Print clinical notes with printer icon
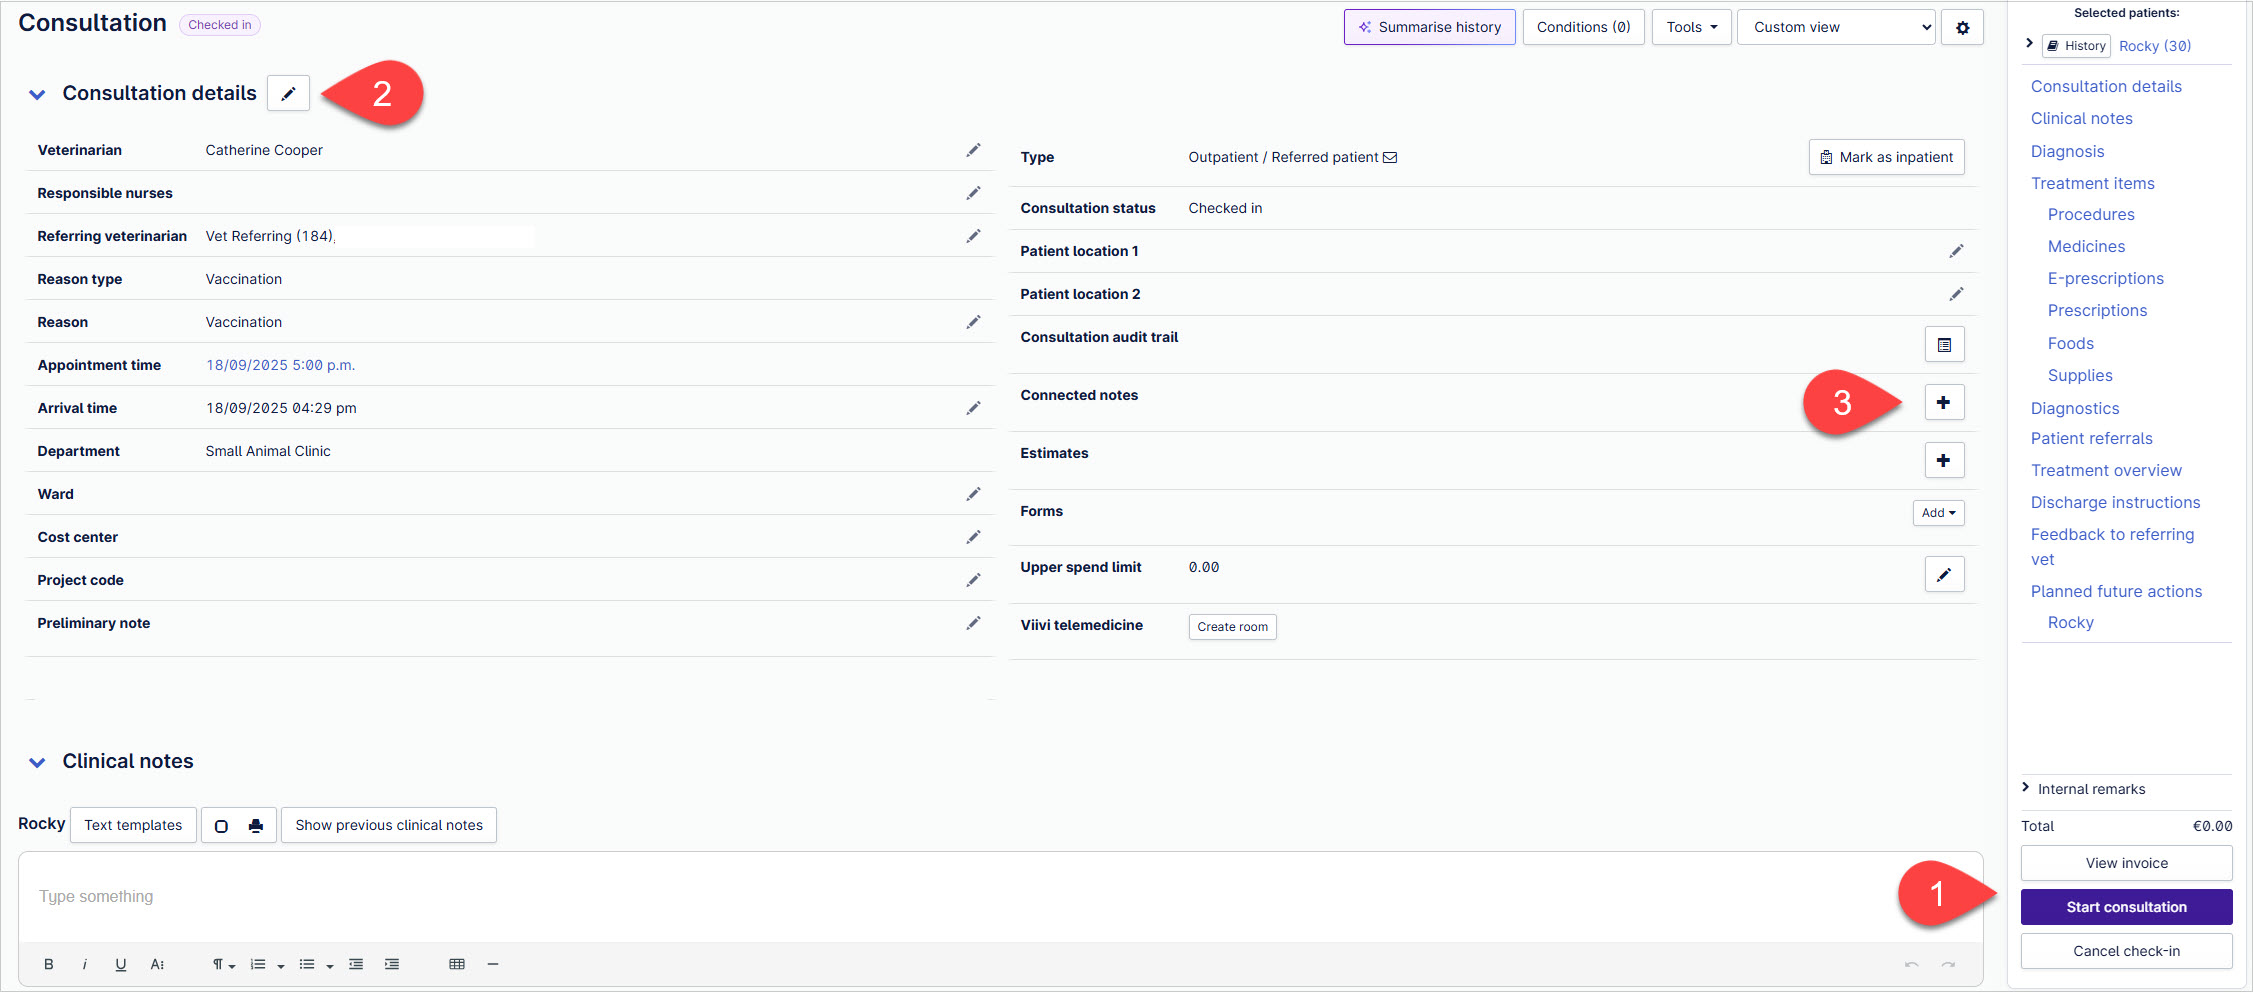The height and width of the screenshot is (992, 2253). click(x=256, y=825)
